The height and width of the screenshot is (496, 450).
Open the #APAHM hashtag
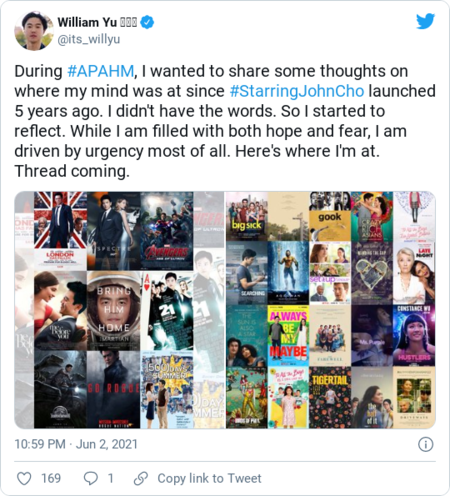tap(100, 71)
